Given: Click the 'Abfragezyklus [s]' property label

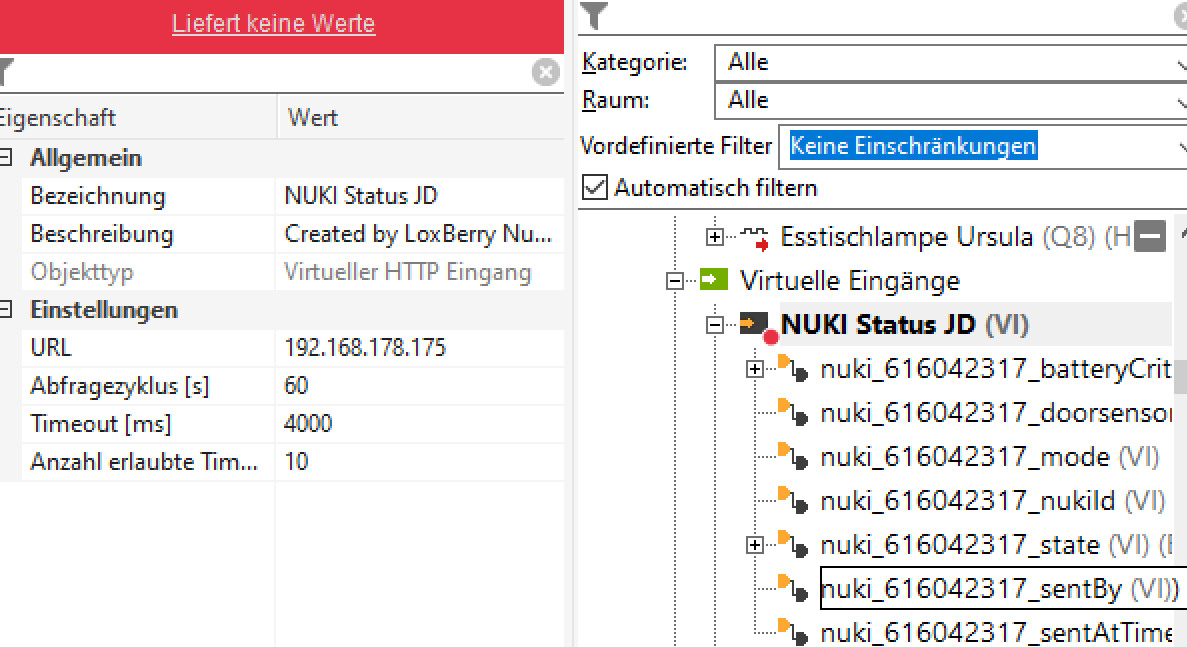Looking at the screenshot, I should [120, 386].
